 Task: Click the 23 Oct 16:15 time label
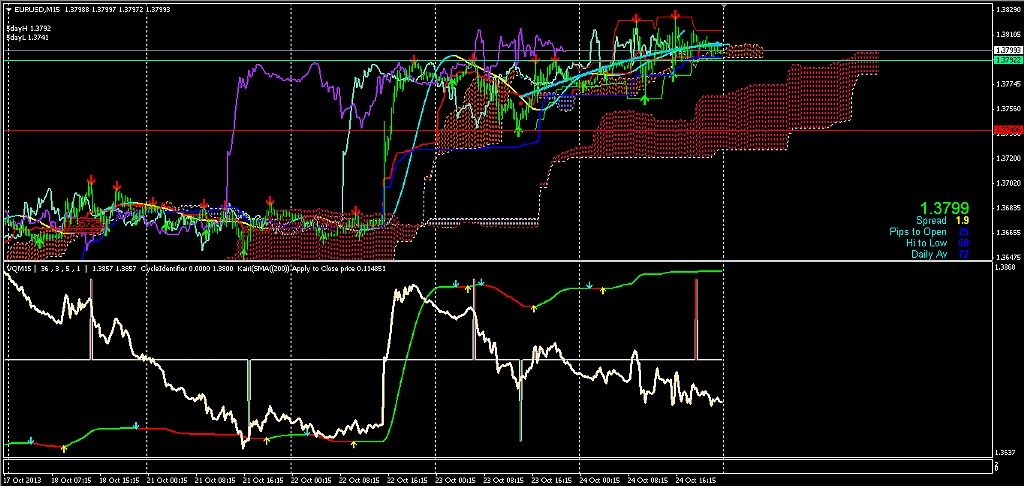(x=552, y=480)
